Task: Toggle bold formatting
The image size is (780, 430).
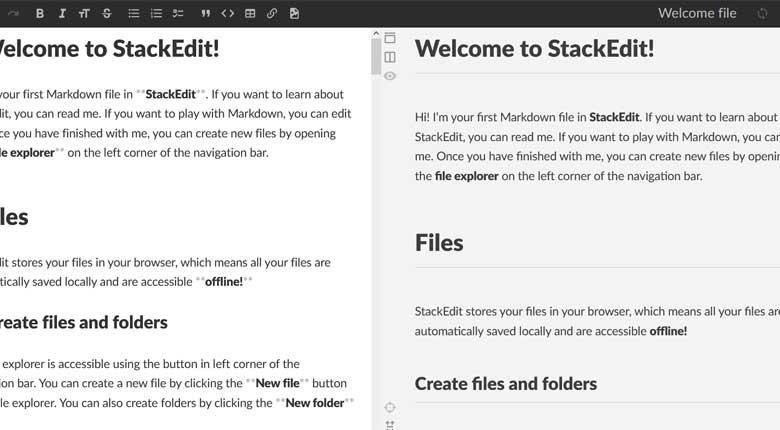Action: (40, 13)
